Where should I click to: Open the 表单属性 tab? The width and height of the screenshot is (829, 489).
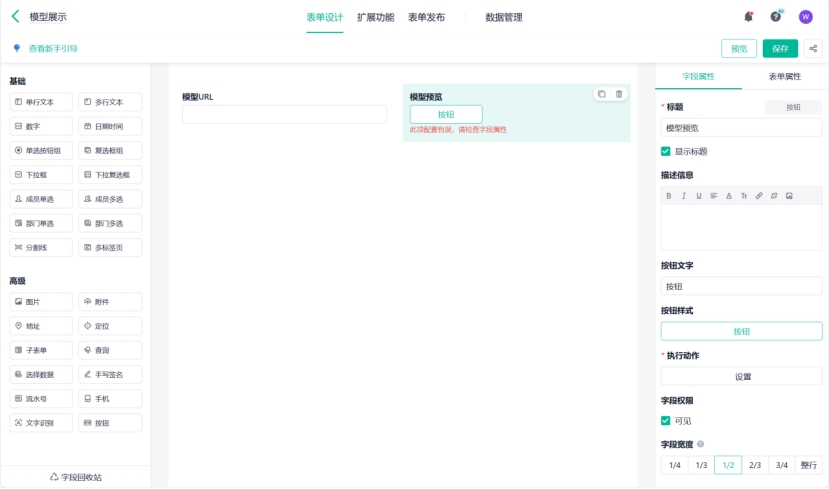click(785, 77)
